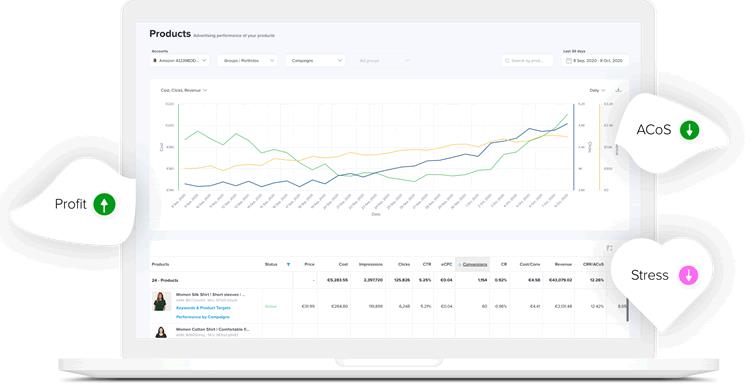The width and height of the screenshot is (753, 386).
Task: Click the Women Silk Shirt product title
Action: point(210,294)
